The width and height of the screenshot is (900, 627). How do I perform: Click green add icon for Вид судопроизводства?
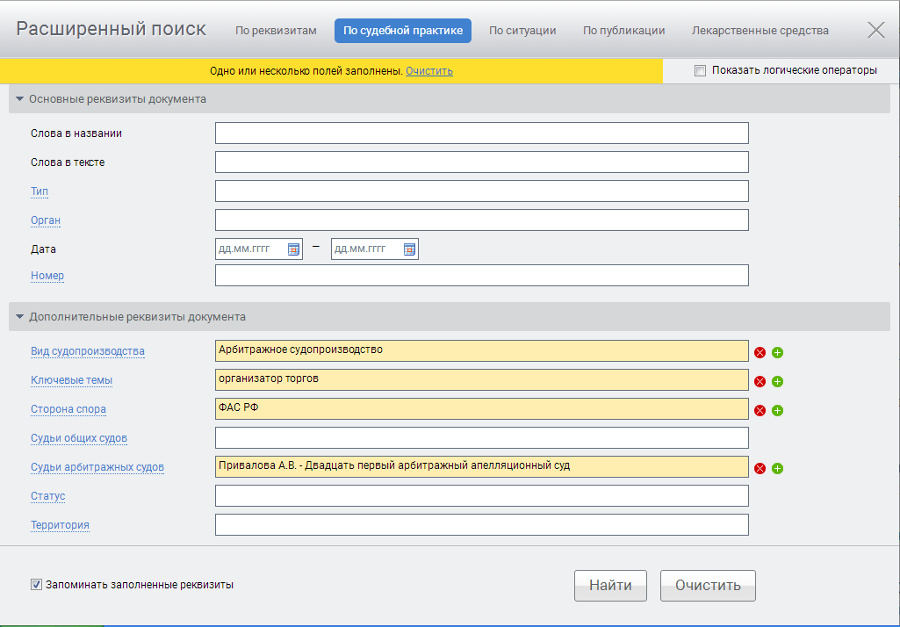click(x=777, y=352)
